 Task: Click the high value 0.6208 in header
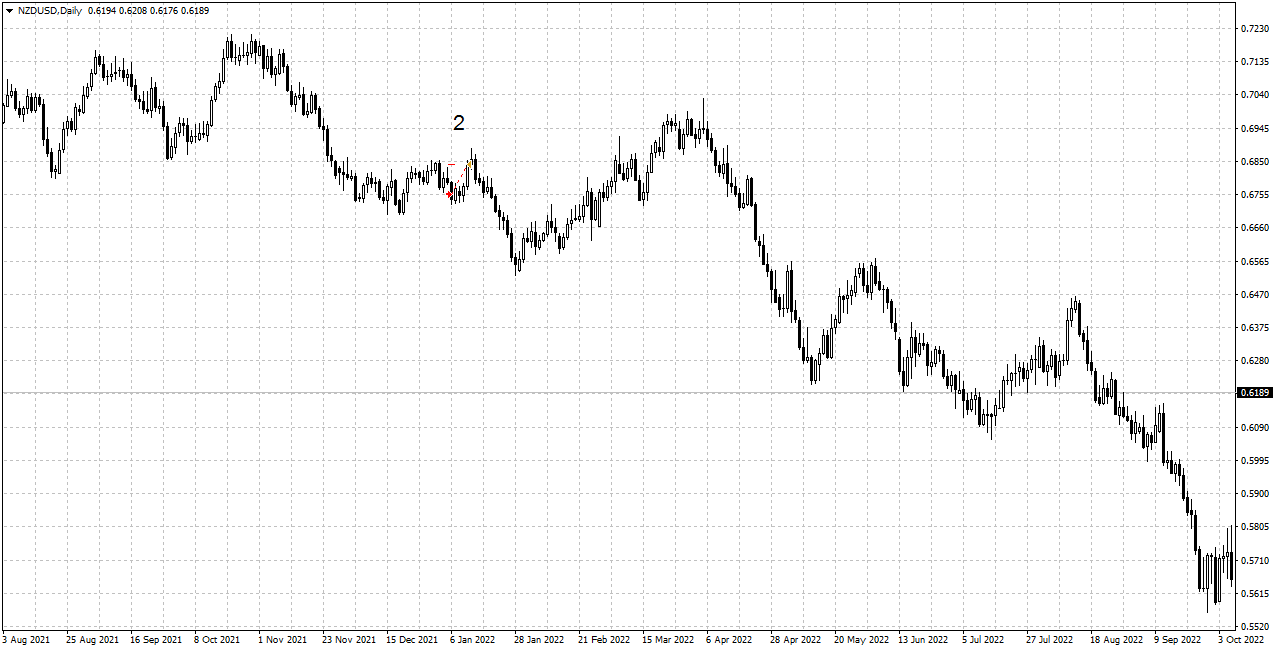[133, 9]
